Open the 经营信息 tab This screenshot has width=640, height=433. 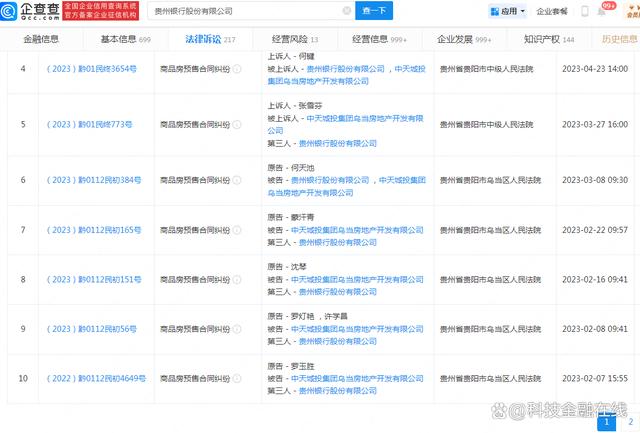click(379, 39)
